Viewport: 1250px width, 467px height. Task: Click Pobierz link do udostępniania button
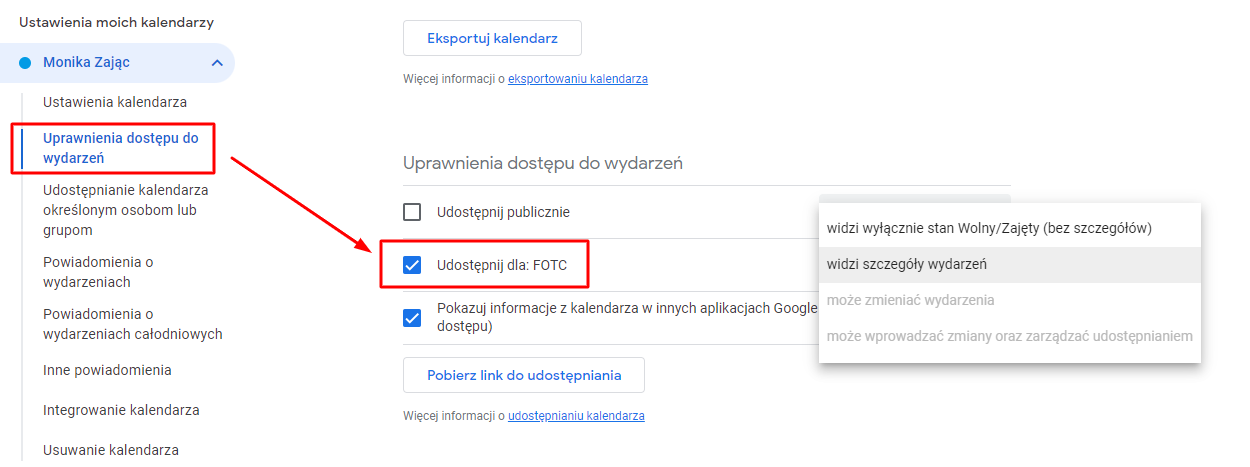click(x=524, y=375)
